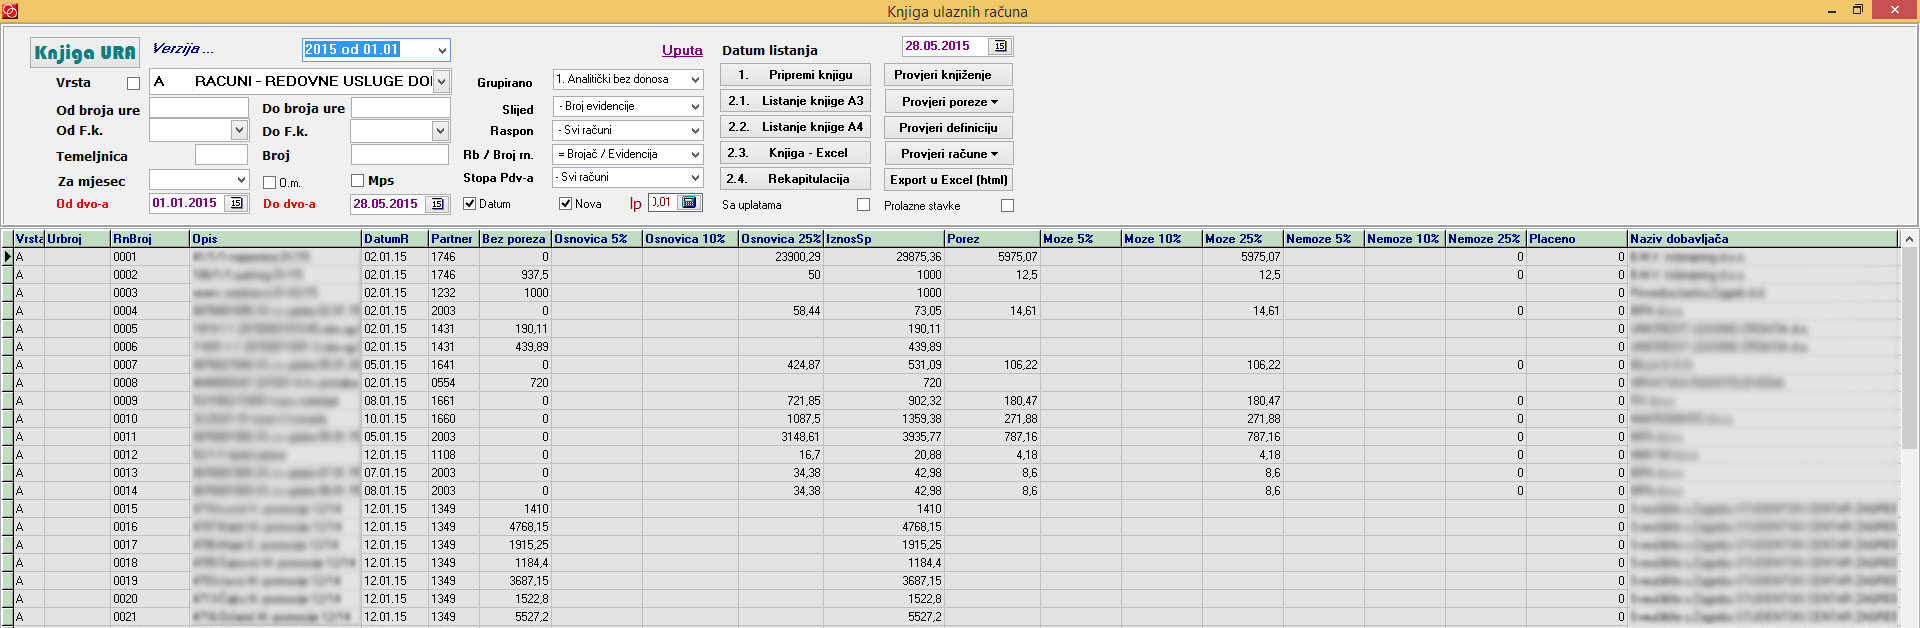The image size is (1920, 628).
Task: Uncheck the Nova checkbox
Action: click(565, 204)
